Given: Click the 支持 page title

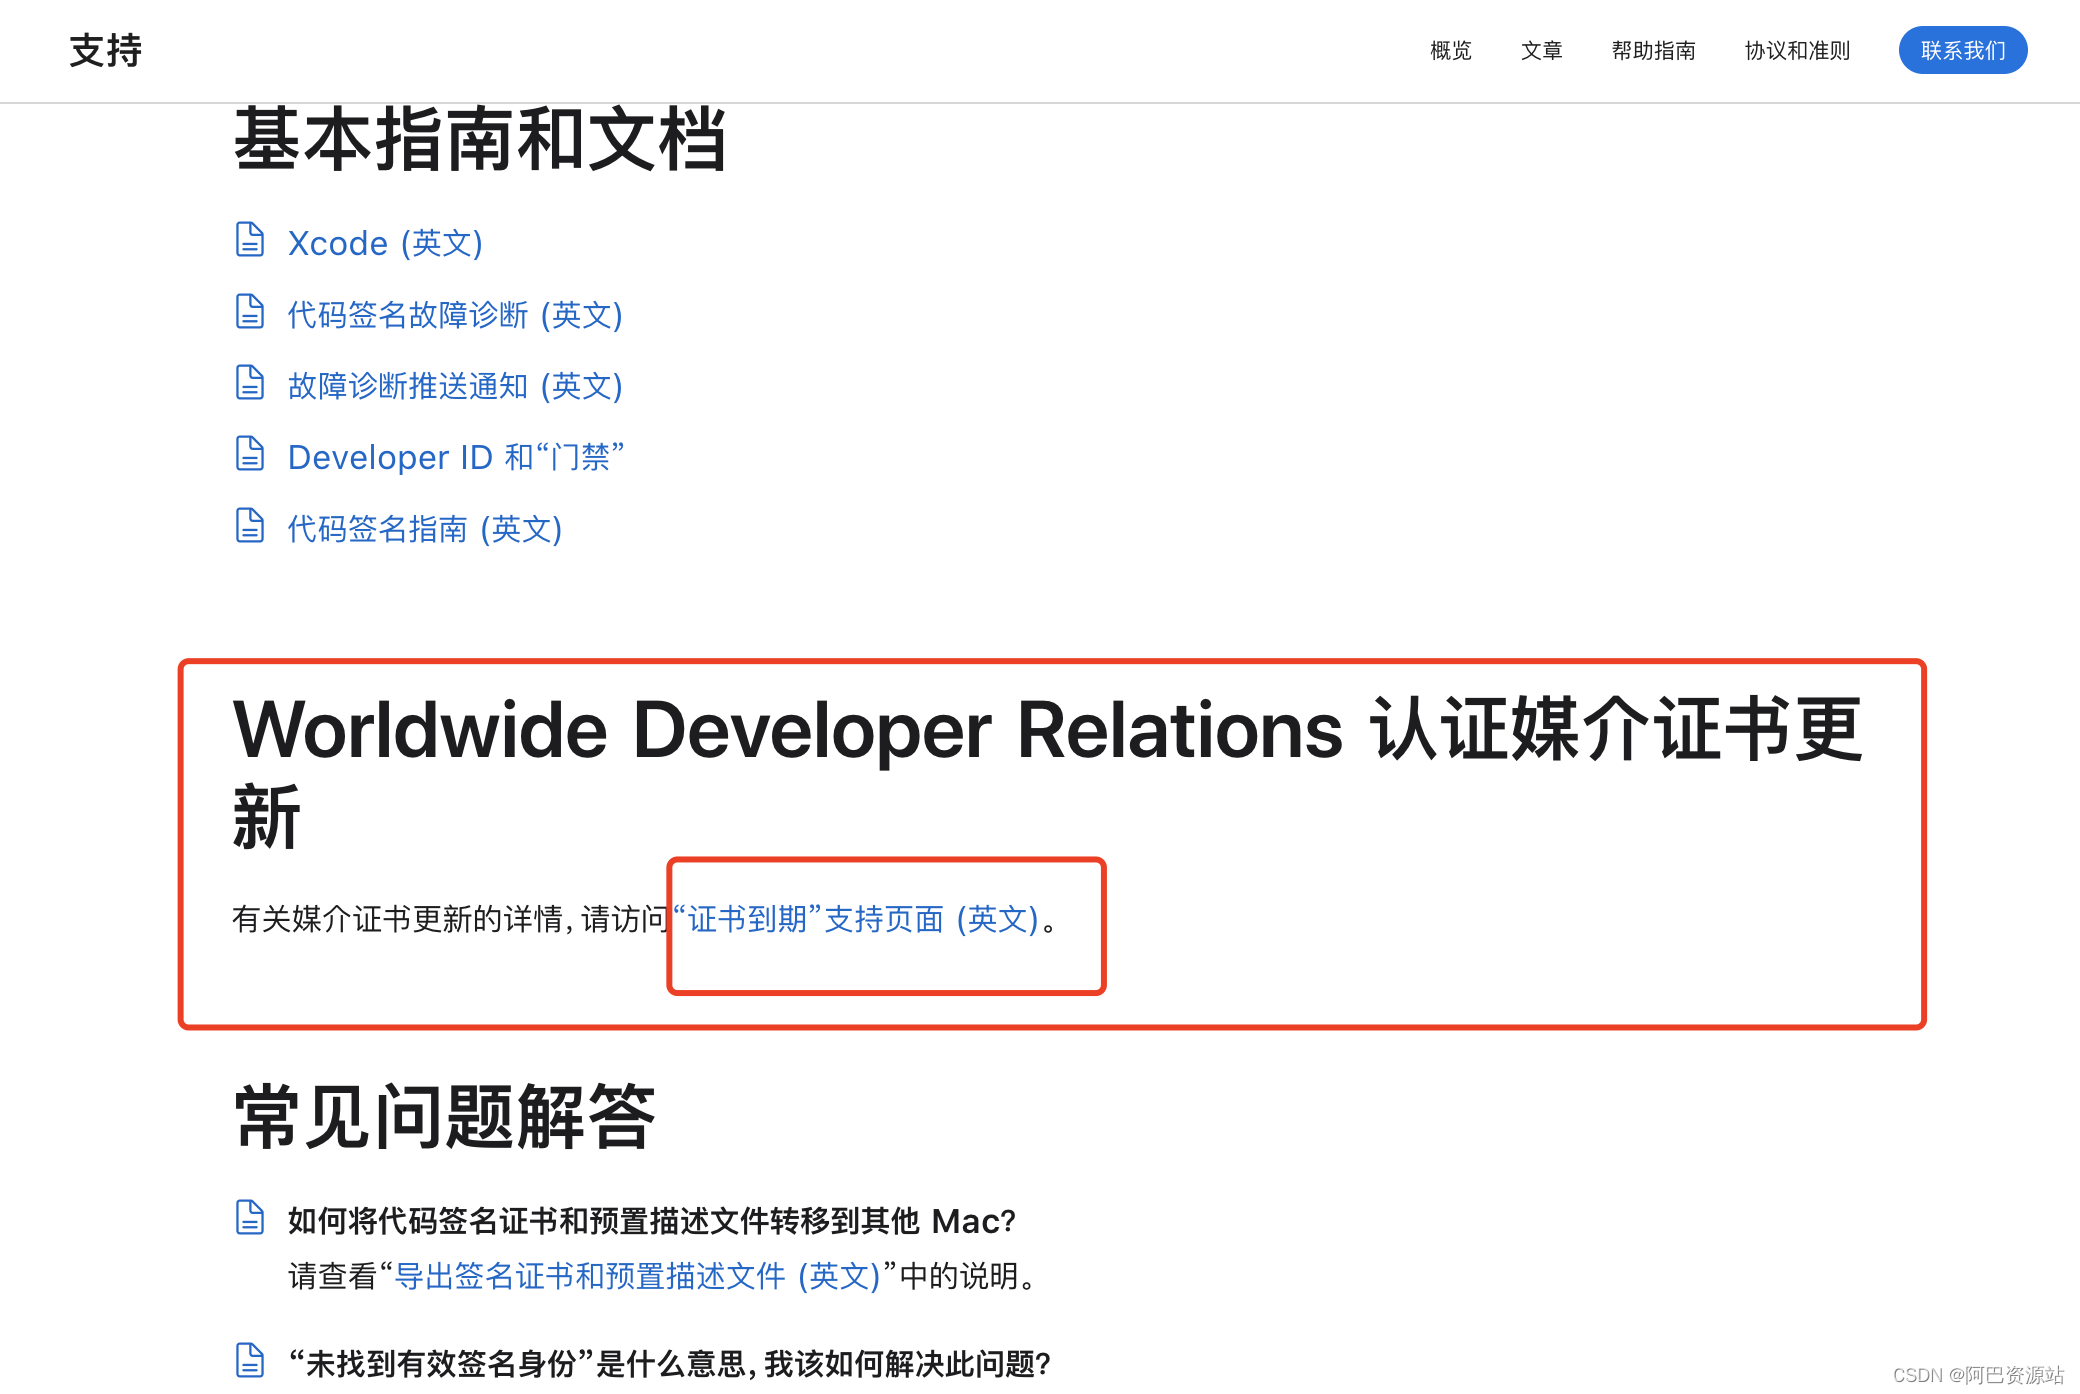Looking at the screenshot, I should click(106, 50).
